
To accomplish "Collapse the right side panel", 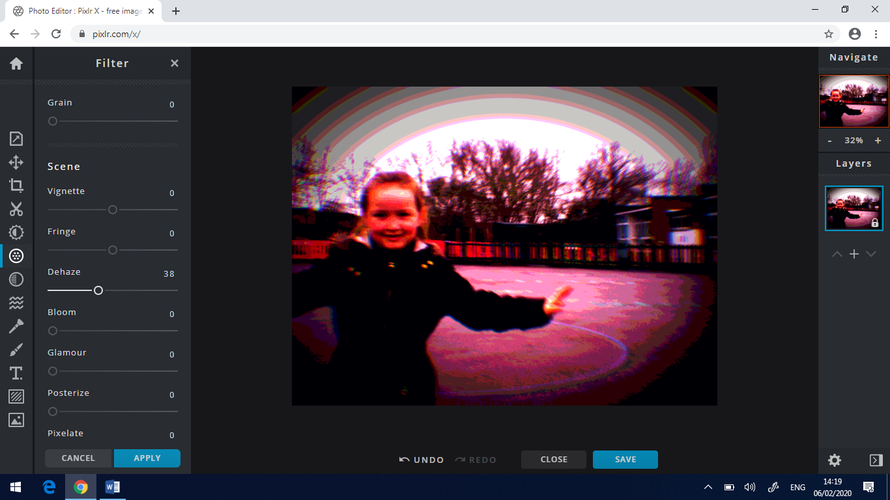I will pyautogui.click(x=875, y=460).
